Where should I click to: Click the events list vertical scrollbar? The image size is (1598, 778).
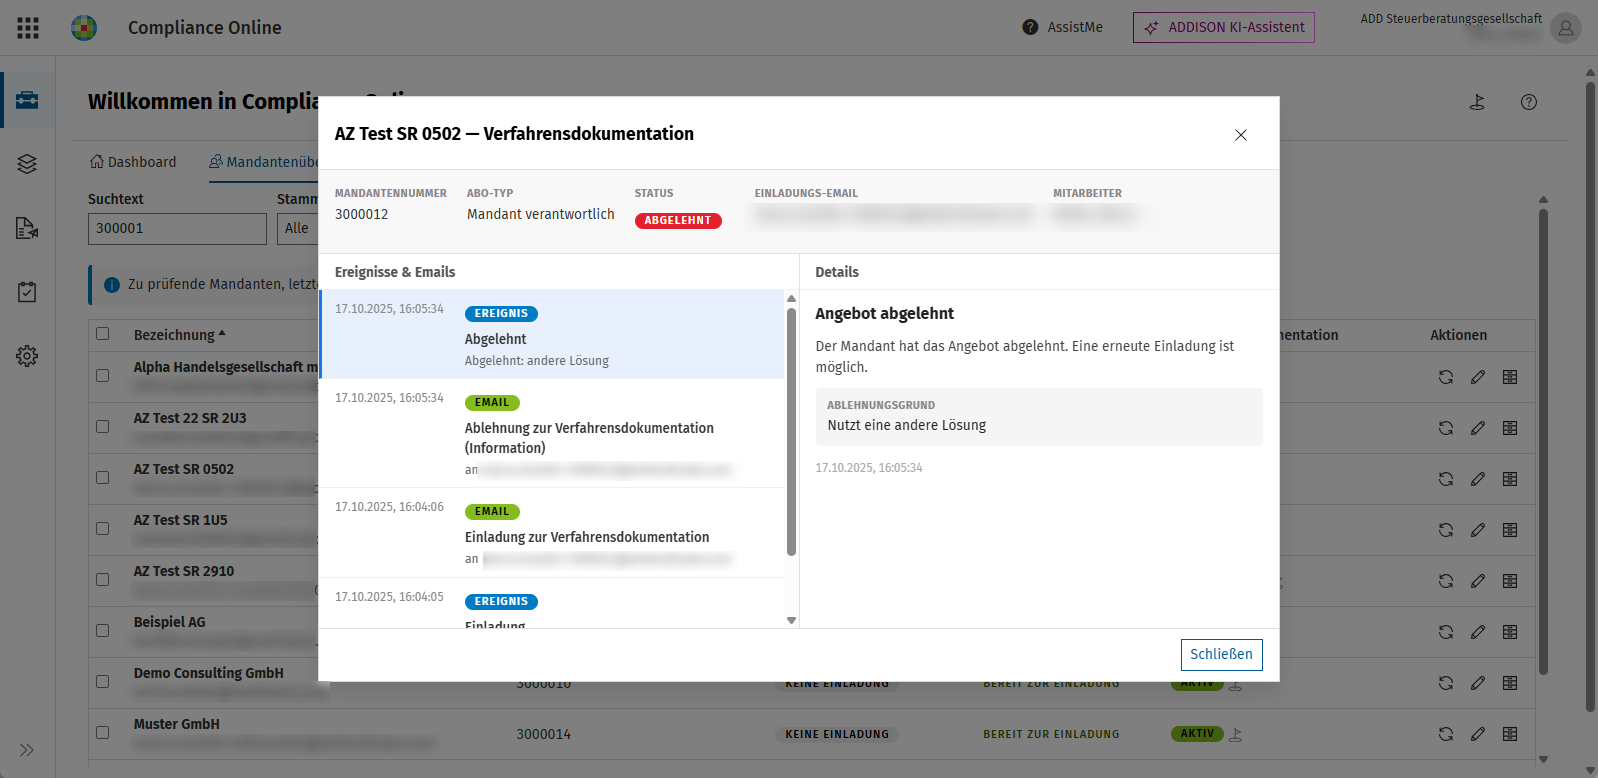click(x=791, y=430)
